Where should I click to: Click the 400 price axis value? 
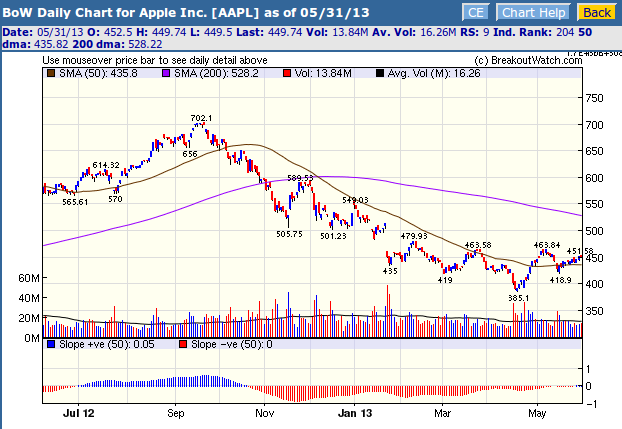tap(595, 284)
